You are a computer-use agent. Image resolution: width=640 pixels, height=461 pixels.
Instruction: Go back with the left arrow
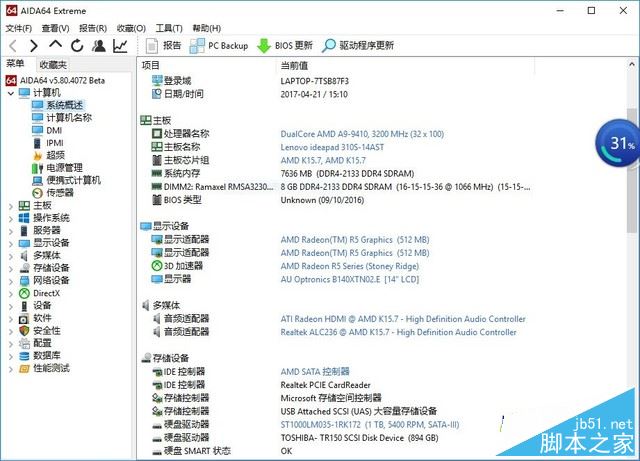coord(13,46)
